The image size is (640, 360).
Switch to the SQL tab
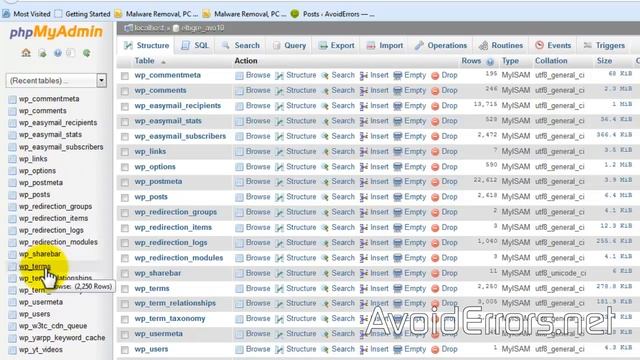(x=195, y=46)
